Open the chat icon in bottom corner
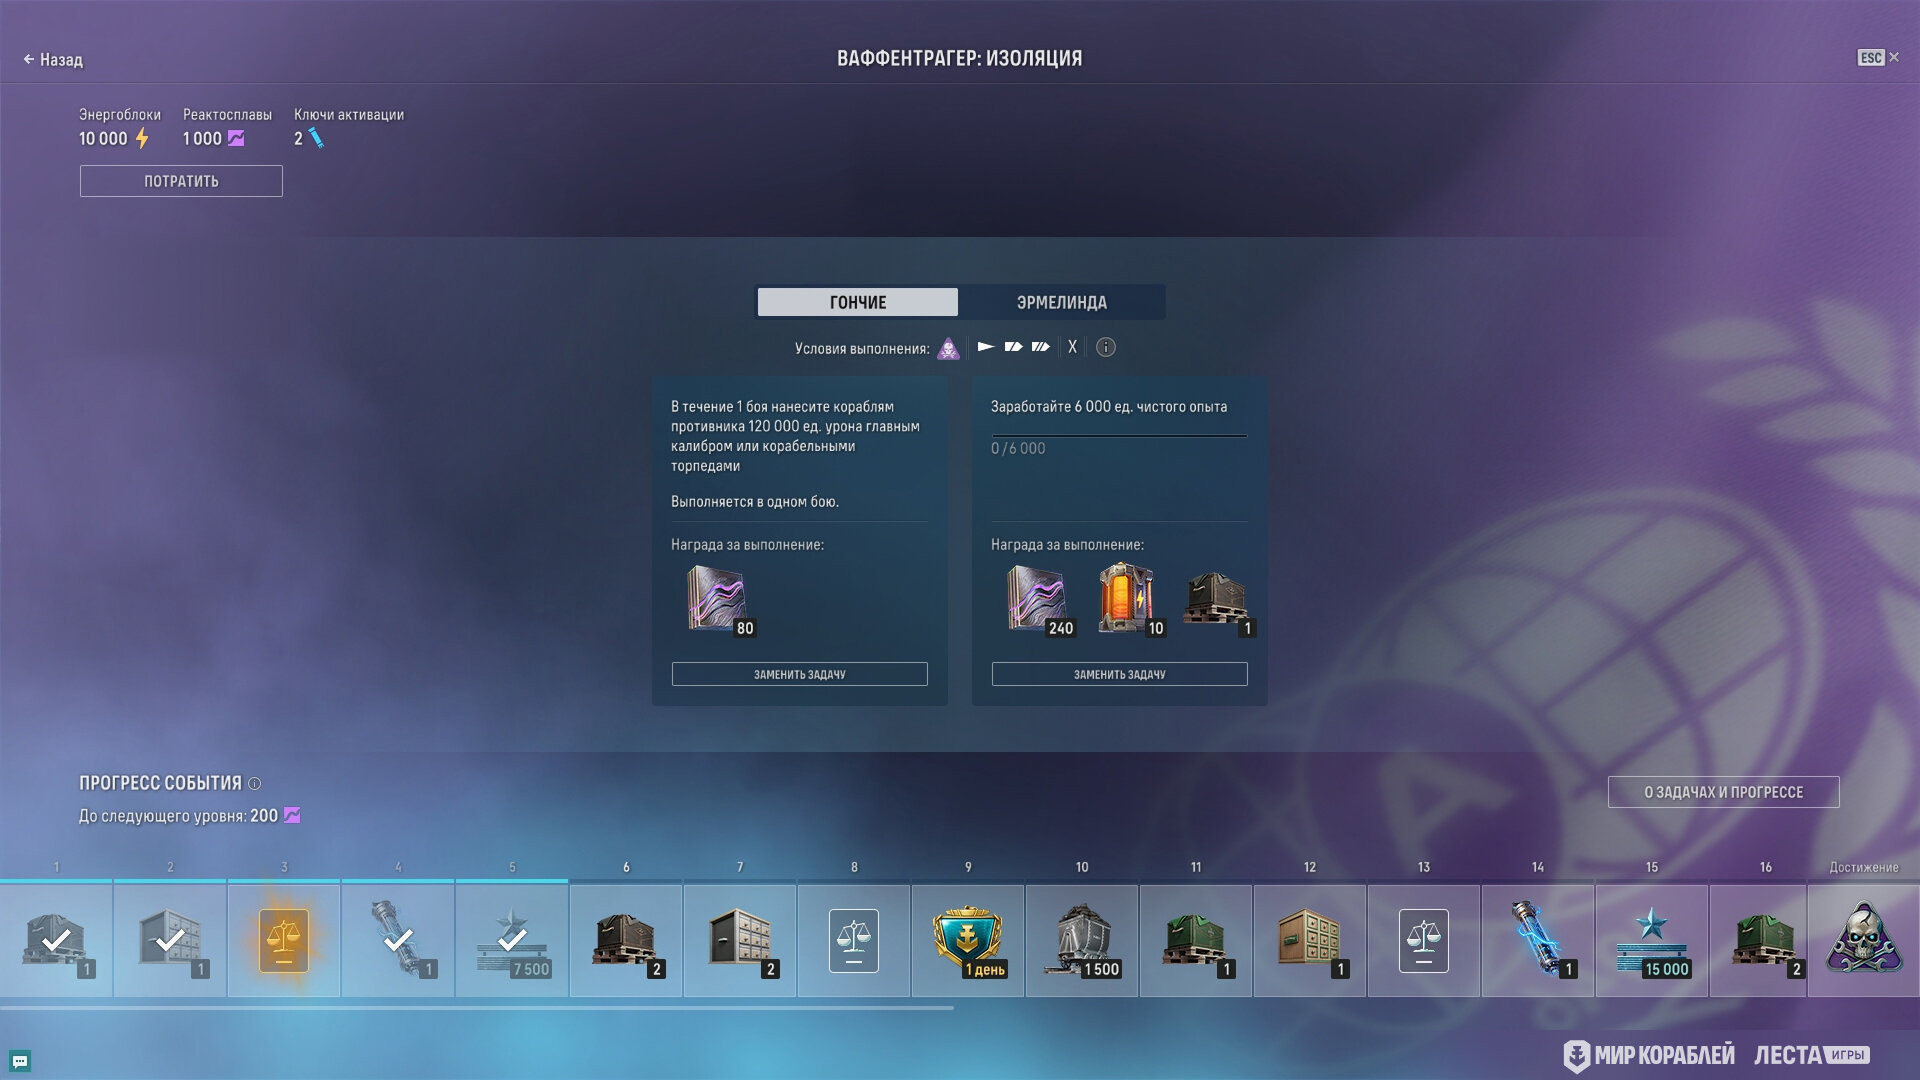 [20, 1061]
